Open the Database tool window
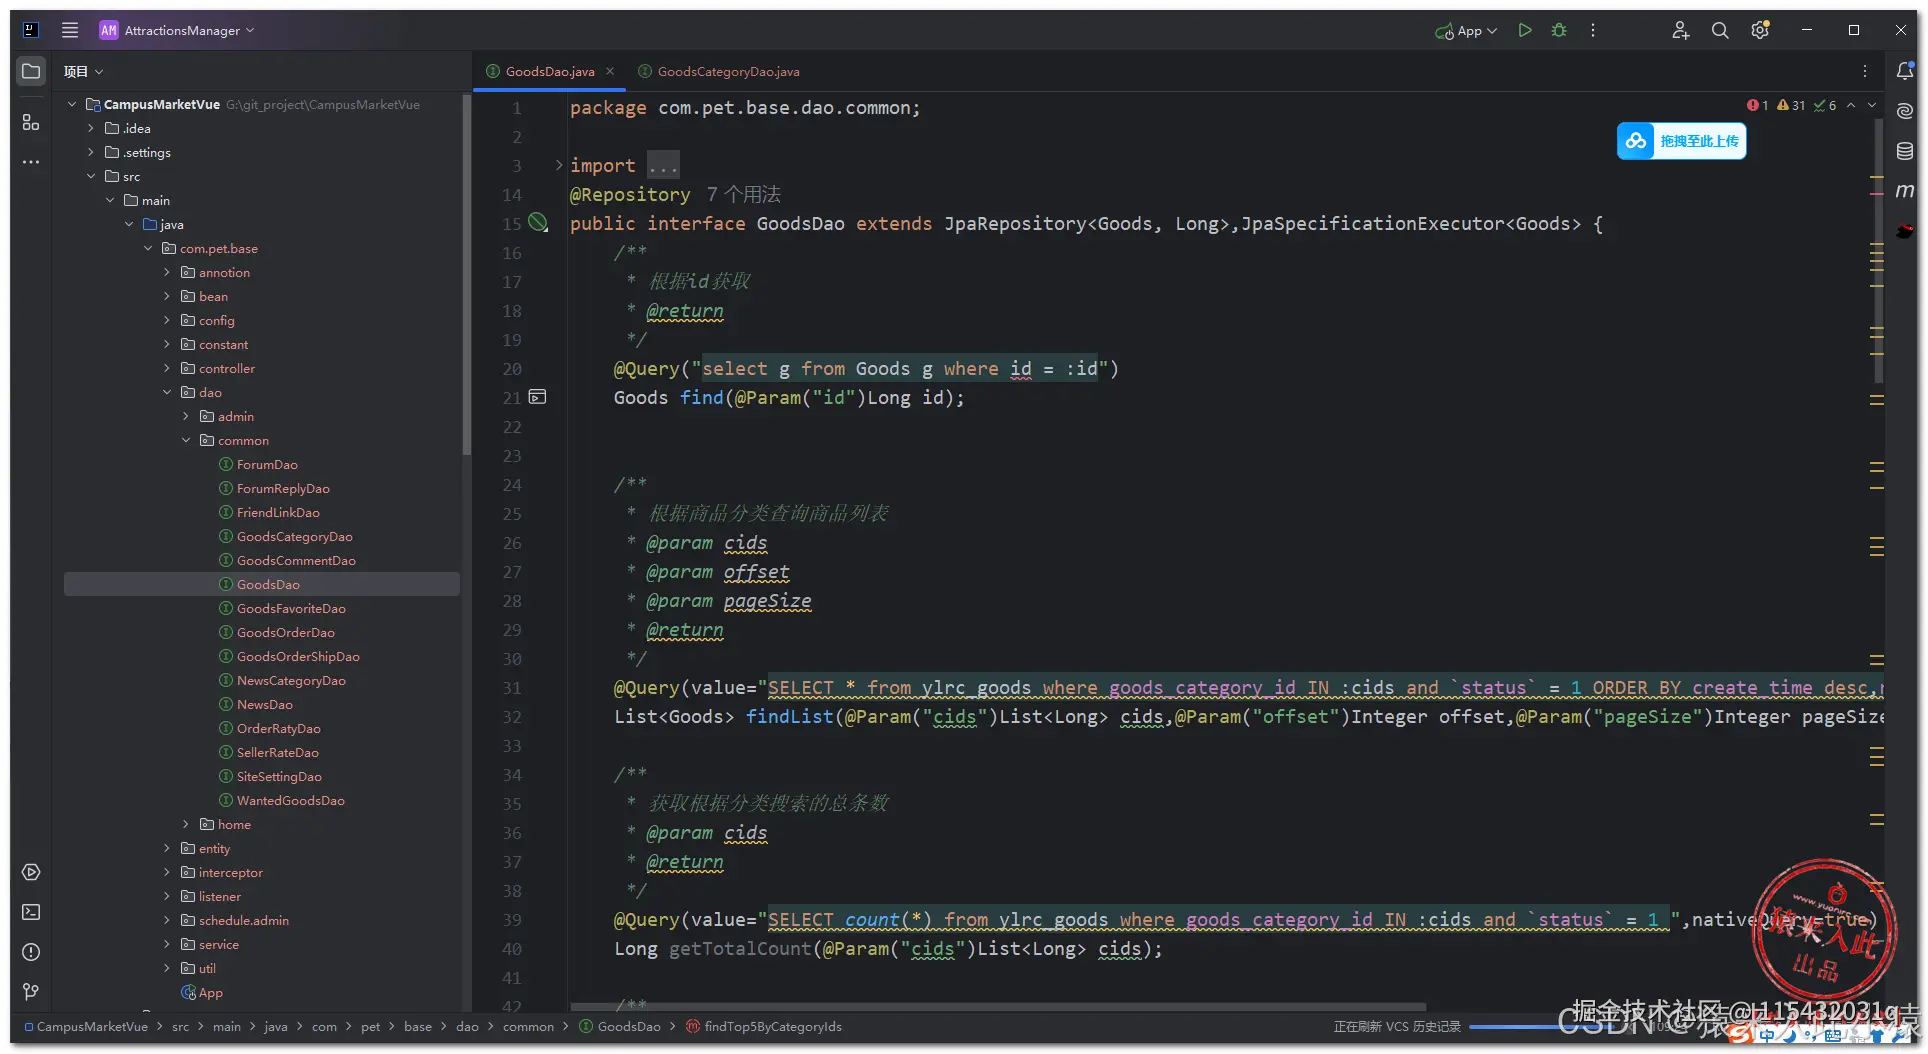The image size is (1928, 1054). (1905, 151)
